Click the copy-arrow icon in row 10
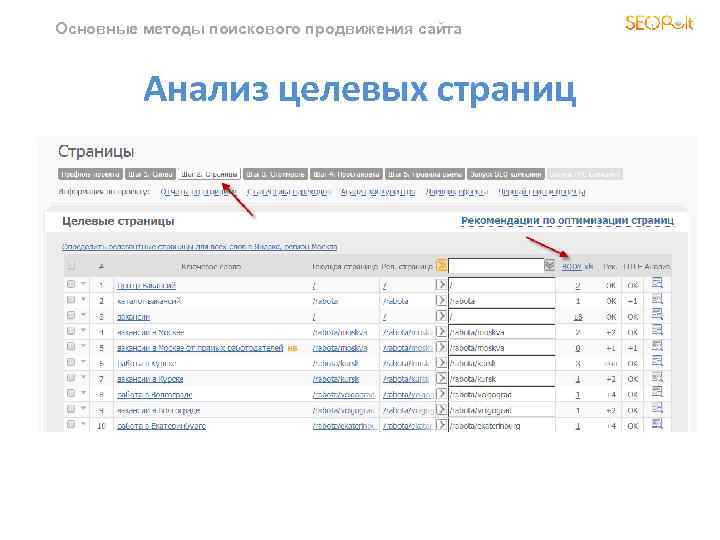Viewport: 720px width, 540px height. [441, 425]
